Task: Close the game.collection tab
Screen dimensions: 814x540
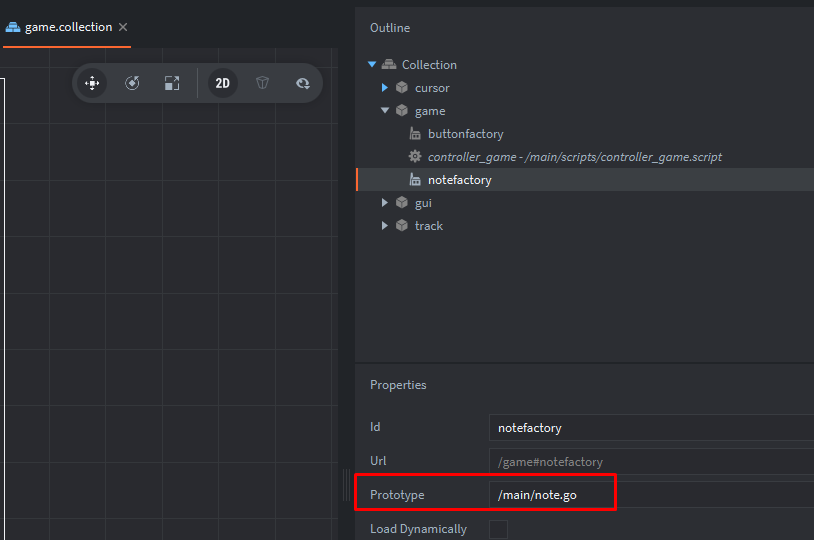Action: [123, 27]
